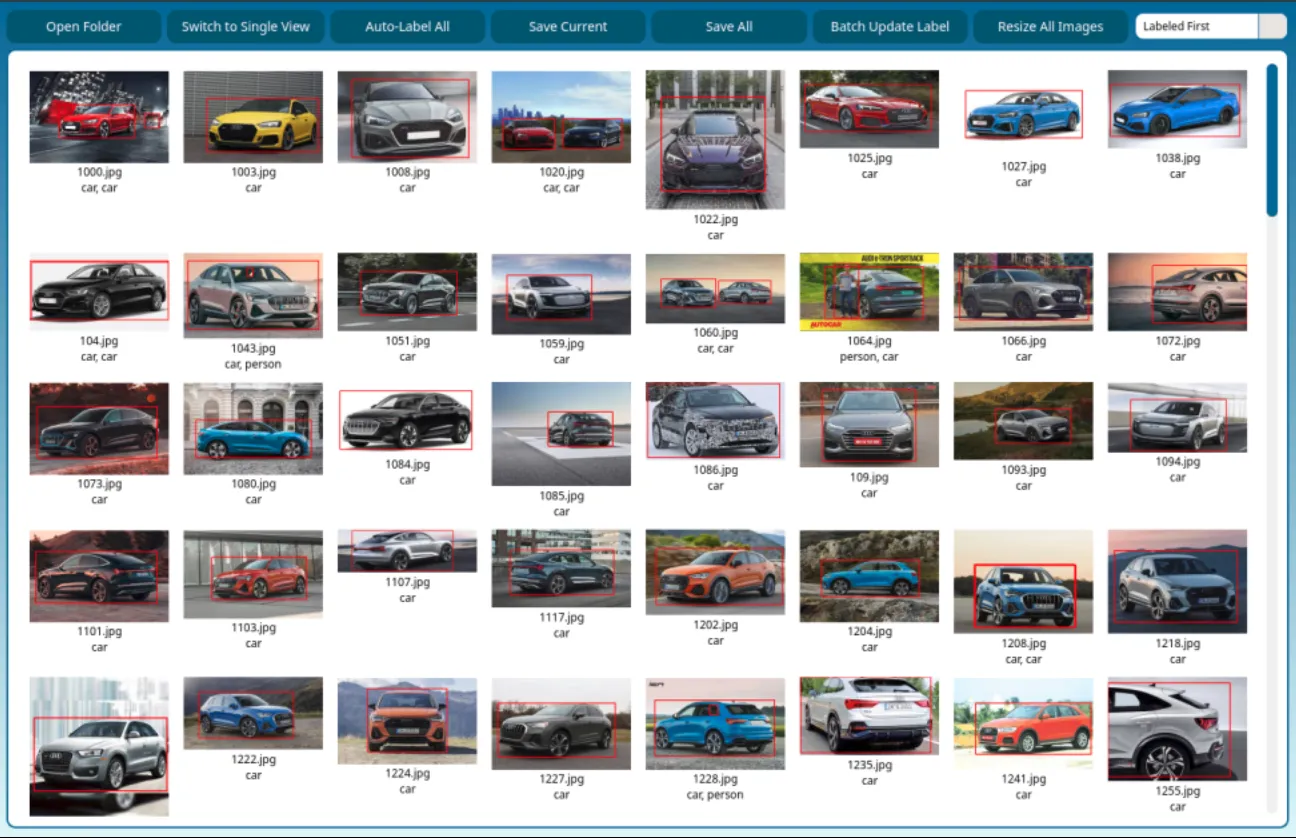
Task: Select thumbnail 1022.jpg
Action: (x=715, y=139)
